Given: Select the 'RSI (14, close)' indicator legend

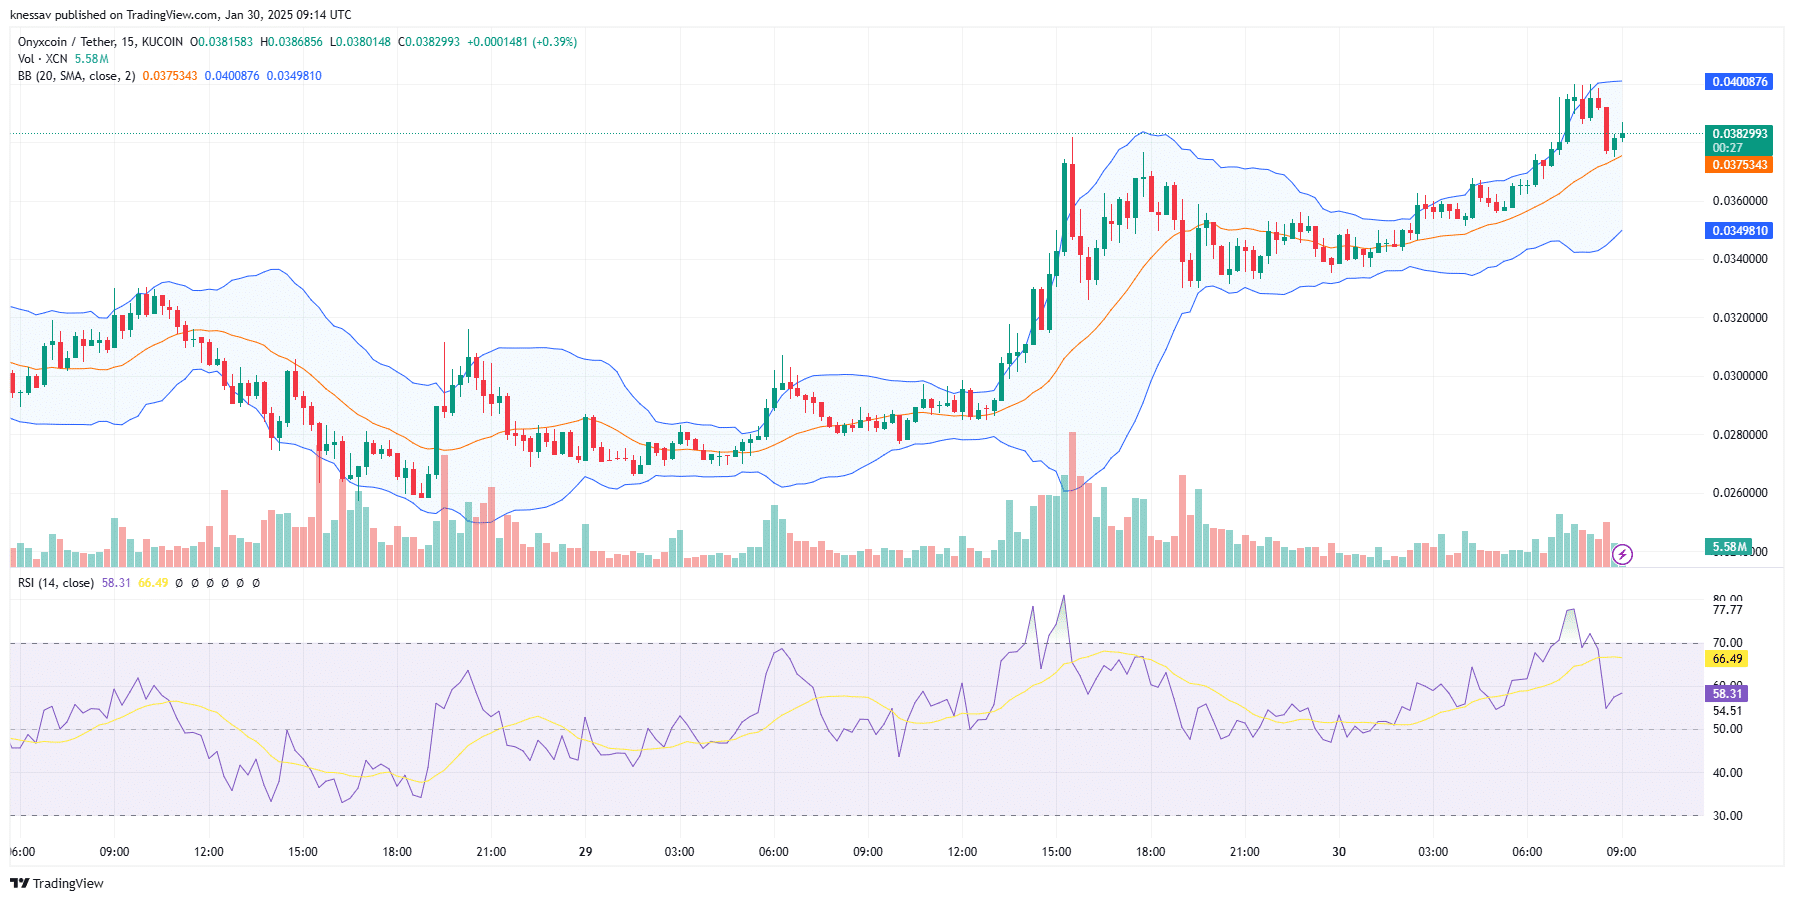Looking at the screenshot, I should (56, 583).
